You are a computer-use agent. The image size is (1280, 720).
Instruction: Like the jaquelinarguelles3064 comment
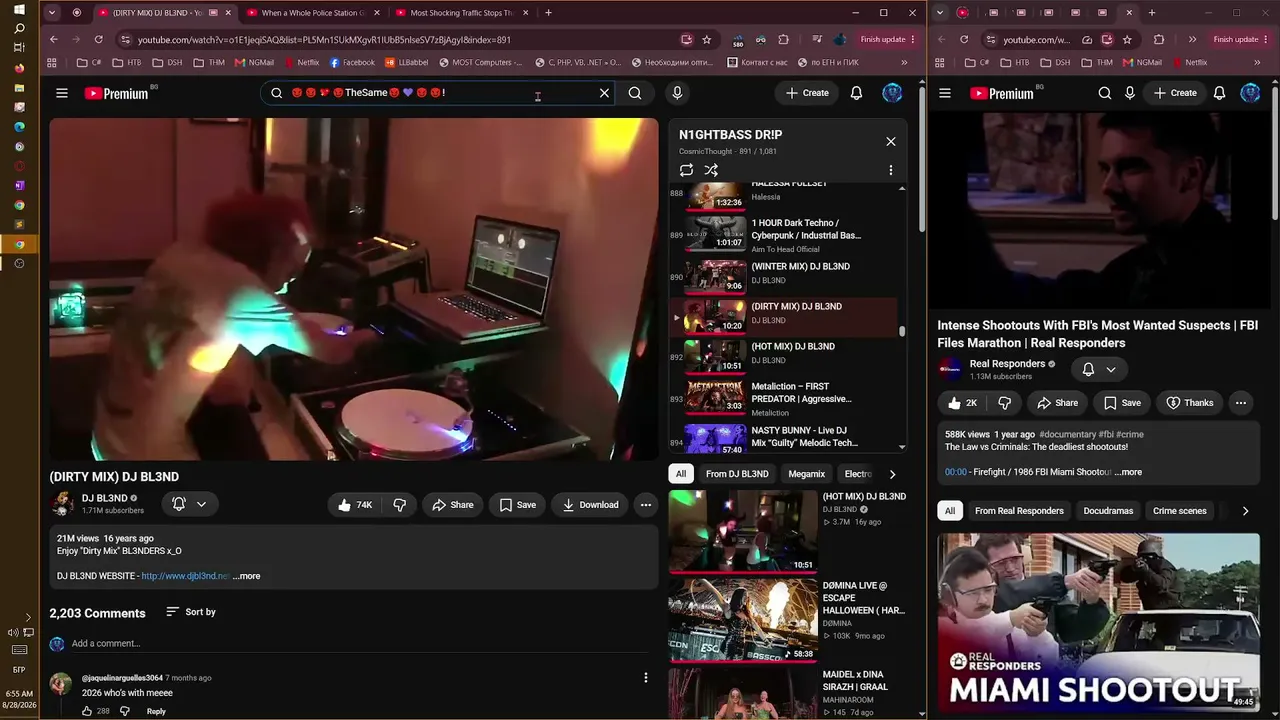point(87,711)
